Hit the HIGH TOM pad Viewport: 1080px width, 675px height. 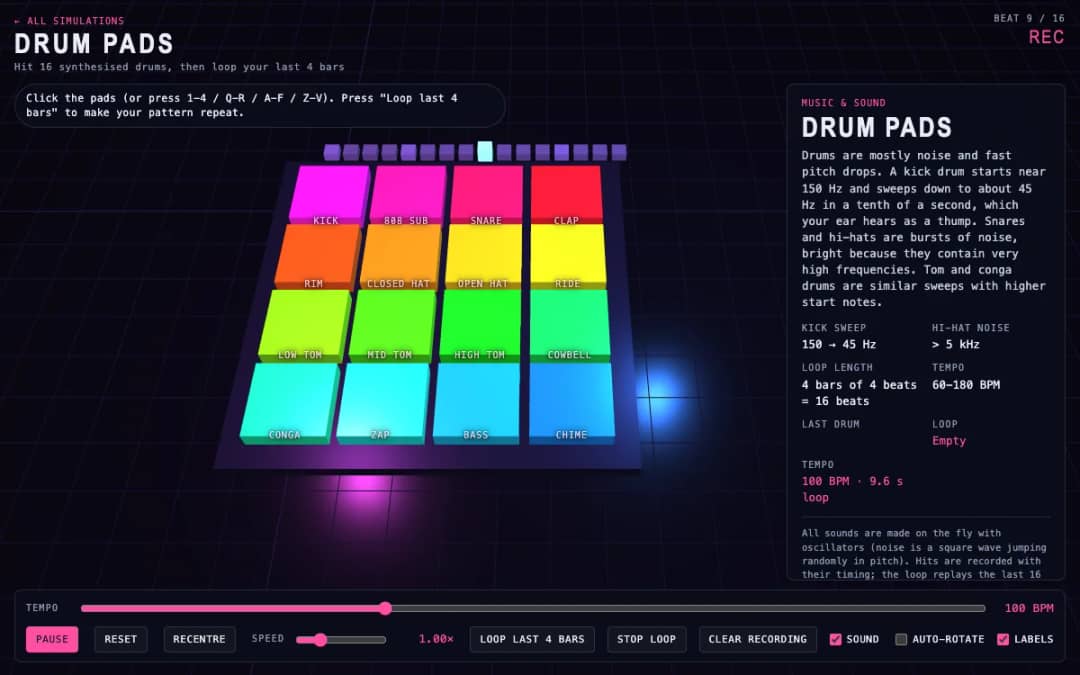click(481, 325)
